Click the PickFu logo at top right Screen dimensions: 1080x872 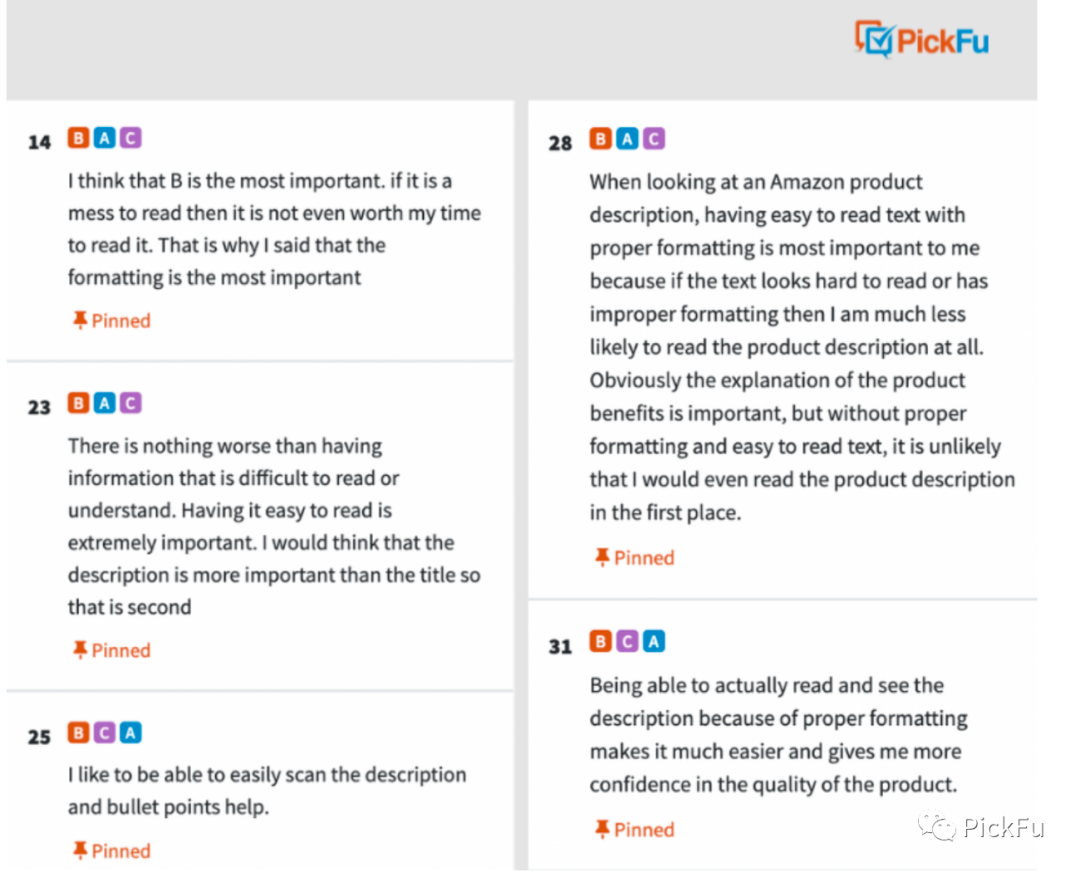pyautogui.click(x=922, y=39)
